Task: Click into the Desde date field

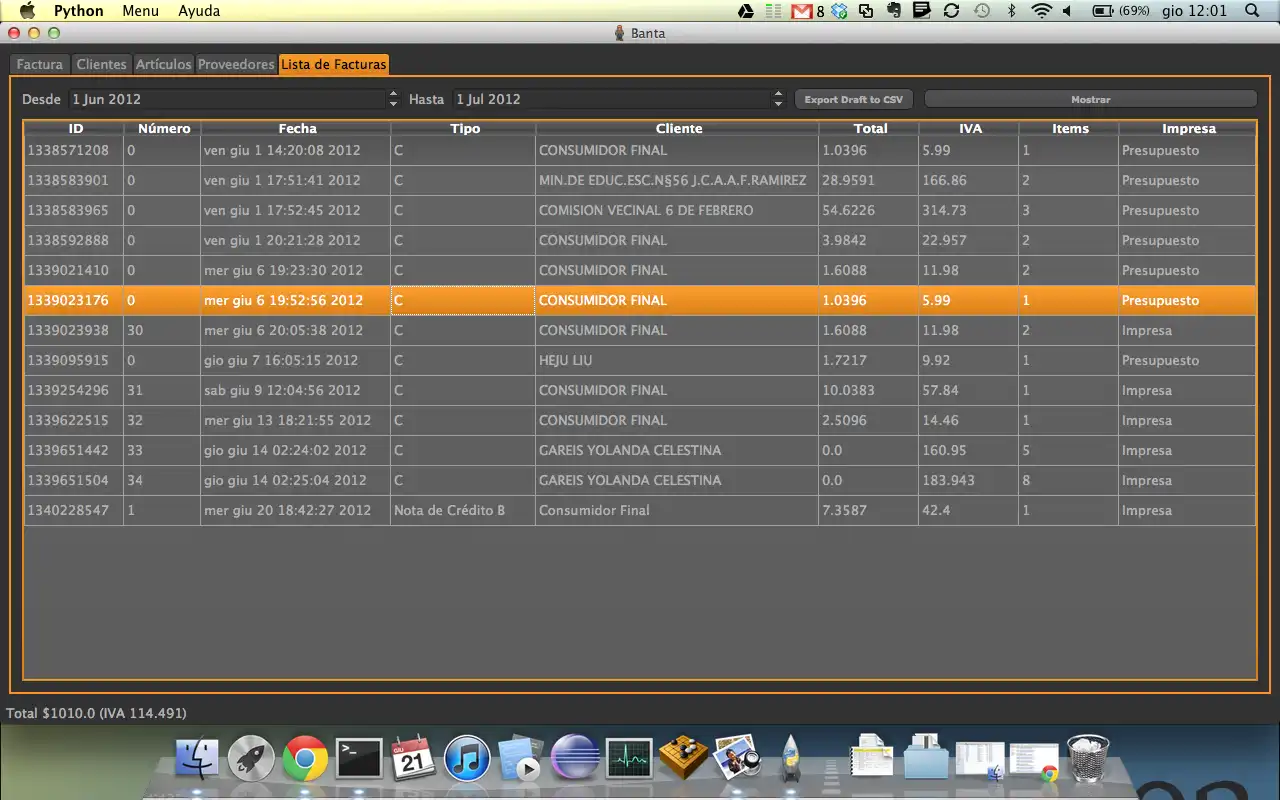Action: click(x=227, y=99)
